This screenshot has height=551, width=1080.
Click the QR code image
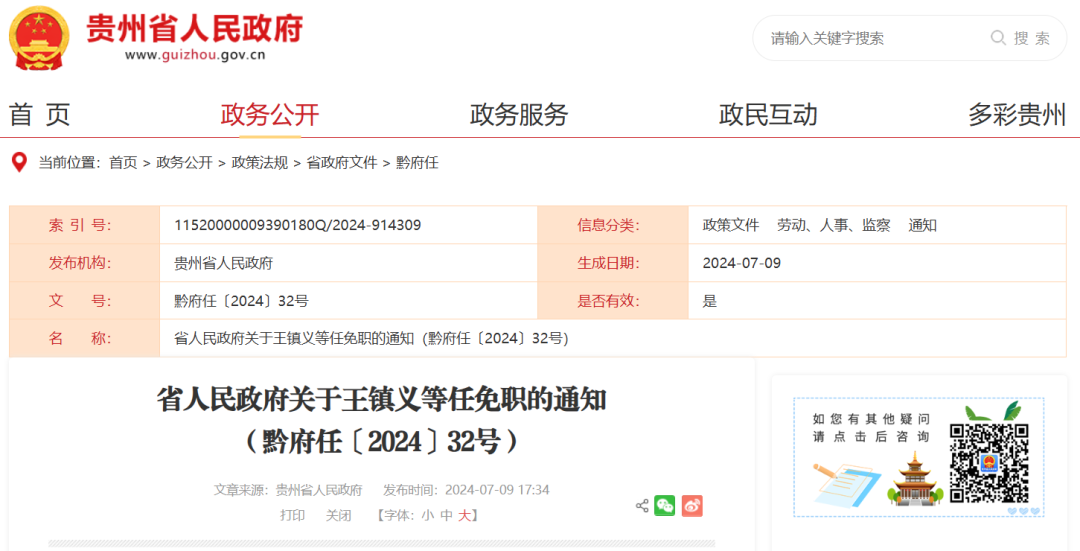pos(989,464)
